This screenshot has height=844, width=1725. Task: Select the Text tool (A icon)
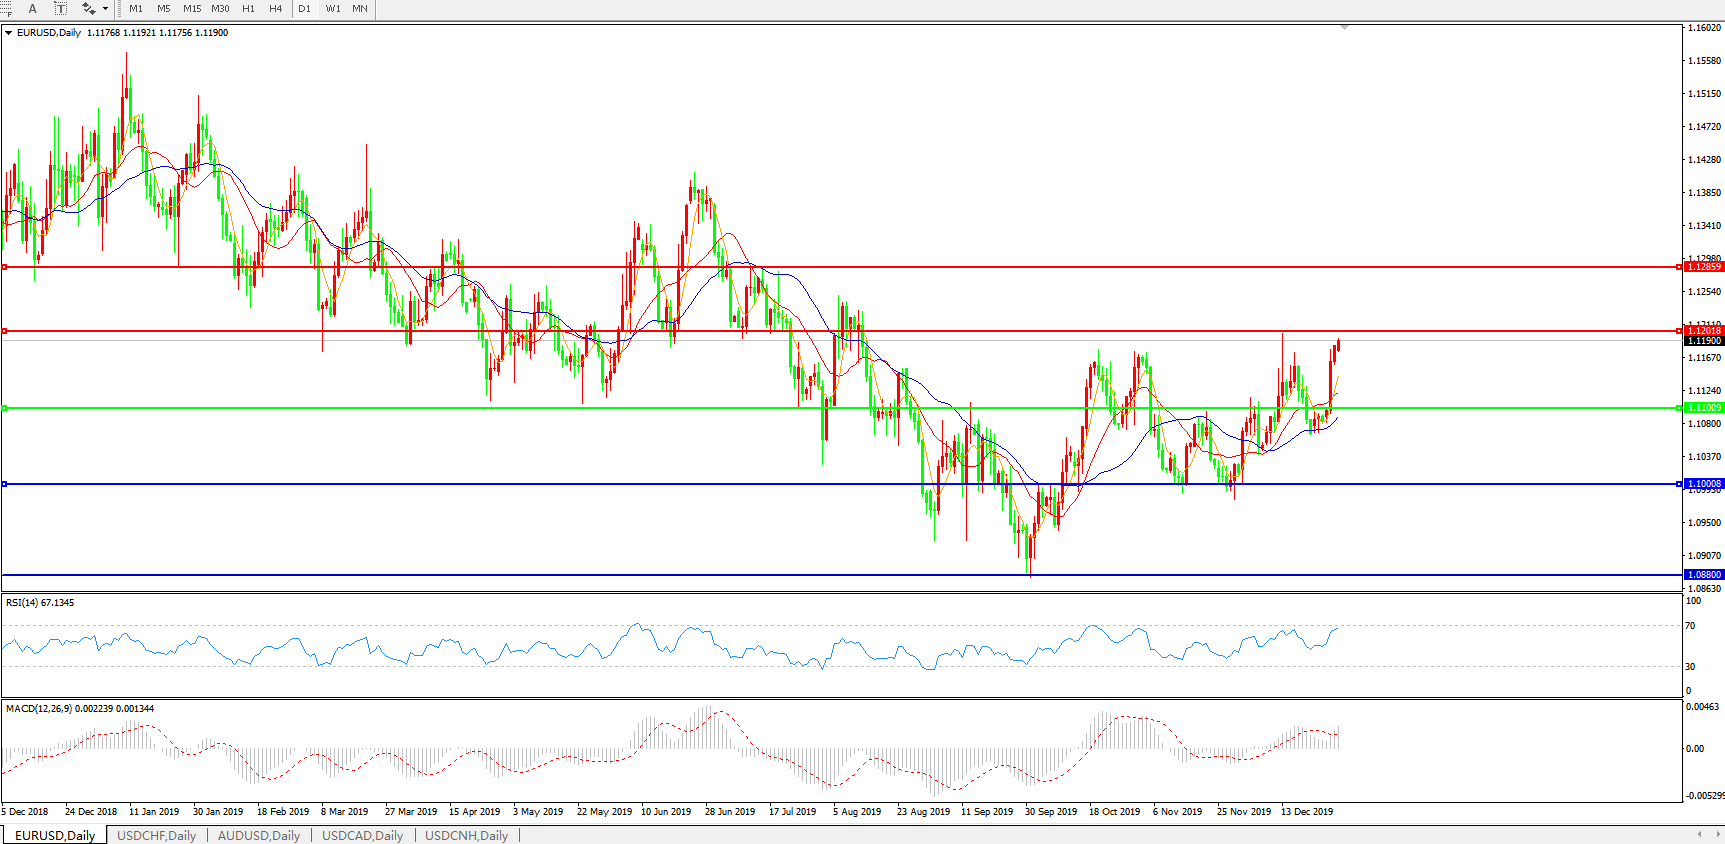(x=32, y=9)
